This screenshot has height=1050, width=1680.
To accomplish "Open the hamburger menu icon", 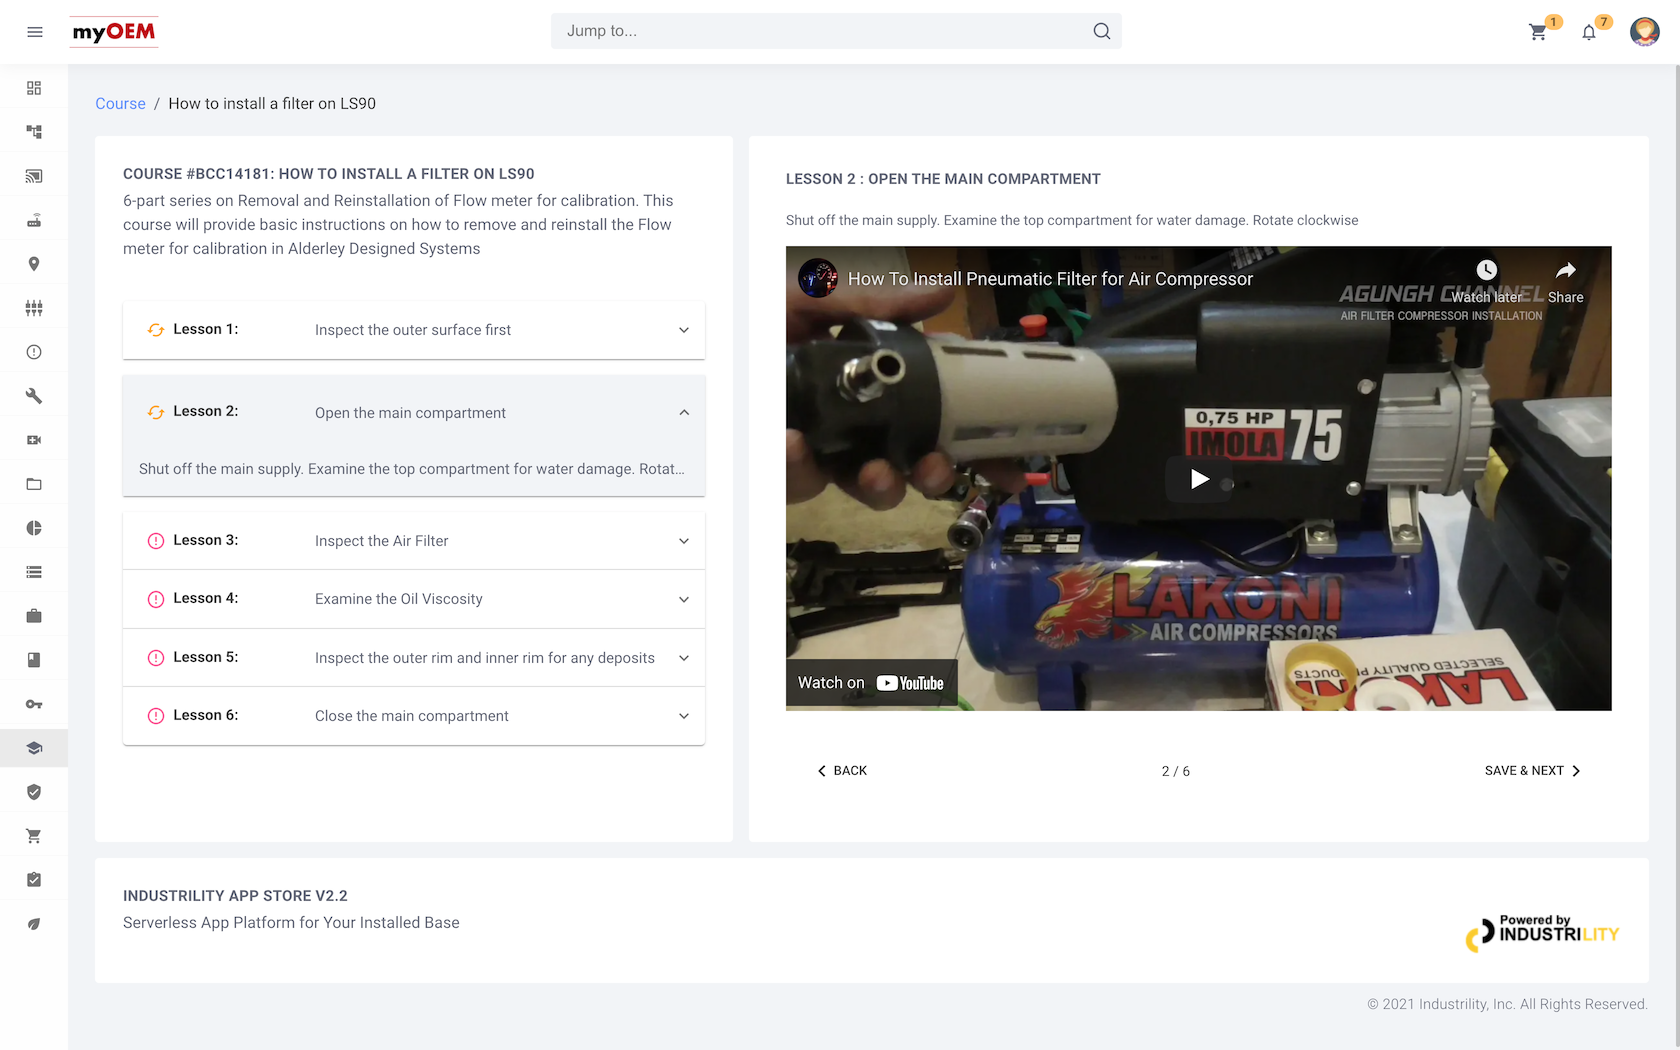I will click(35, 32).
